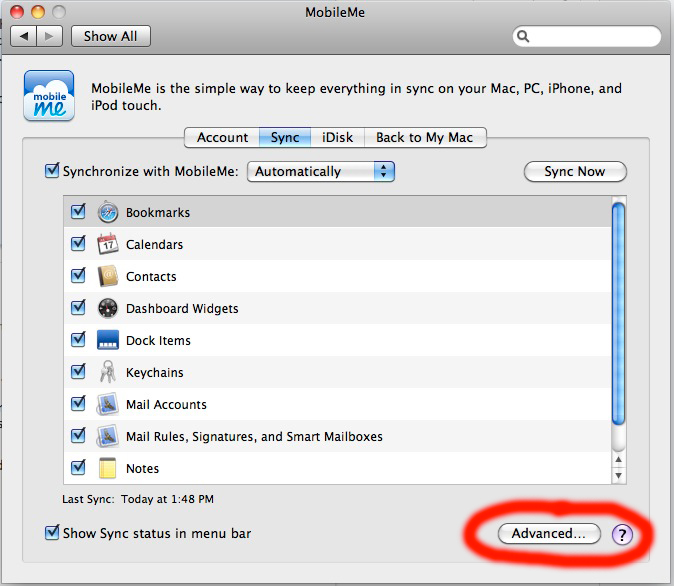Click the address book icon next to Contacts
The image size is (674, 586).
[107, 276]
